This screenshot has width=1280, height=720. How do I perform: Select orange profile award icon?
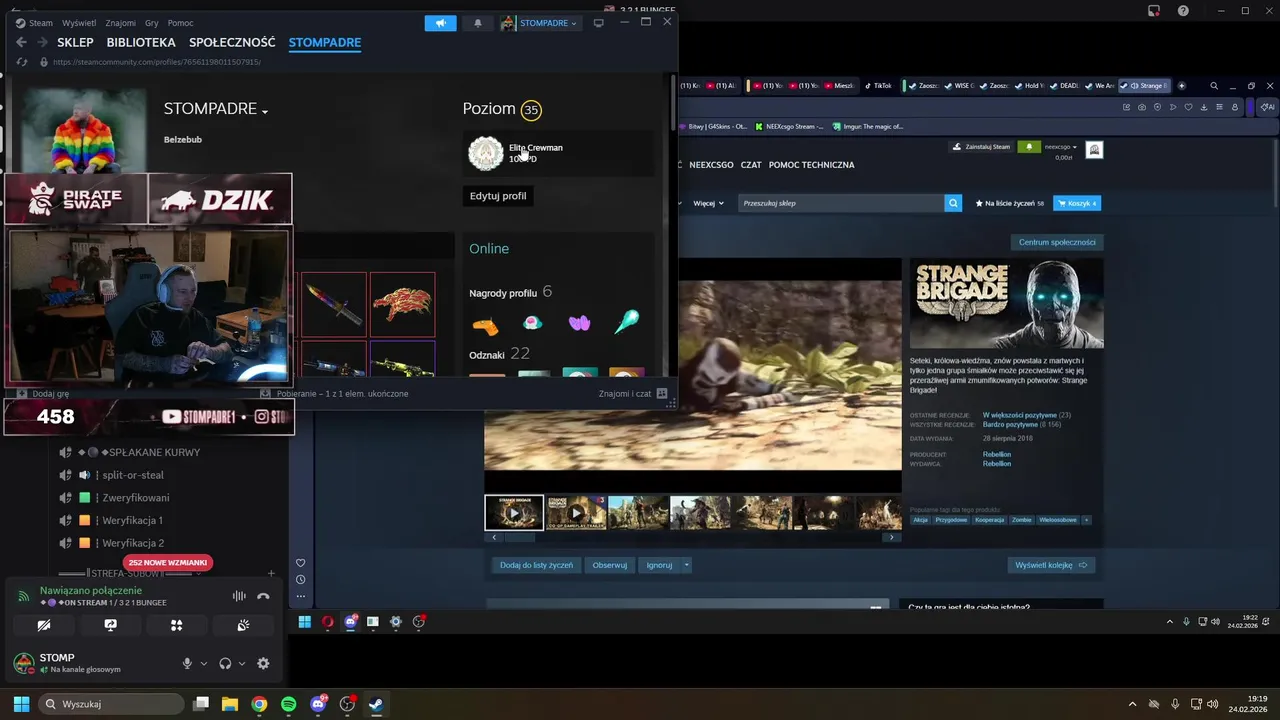click(x=485, y=325)
